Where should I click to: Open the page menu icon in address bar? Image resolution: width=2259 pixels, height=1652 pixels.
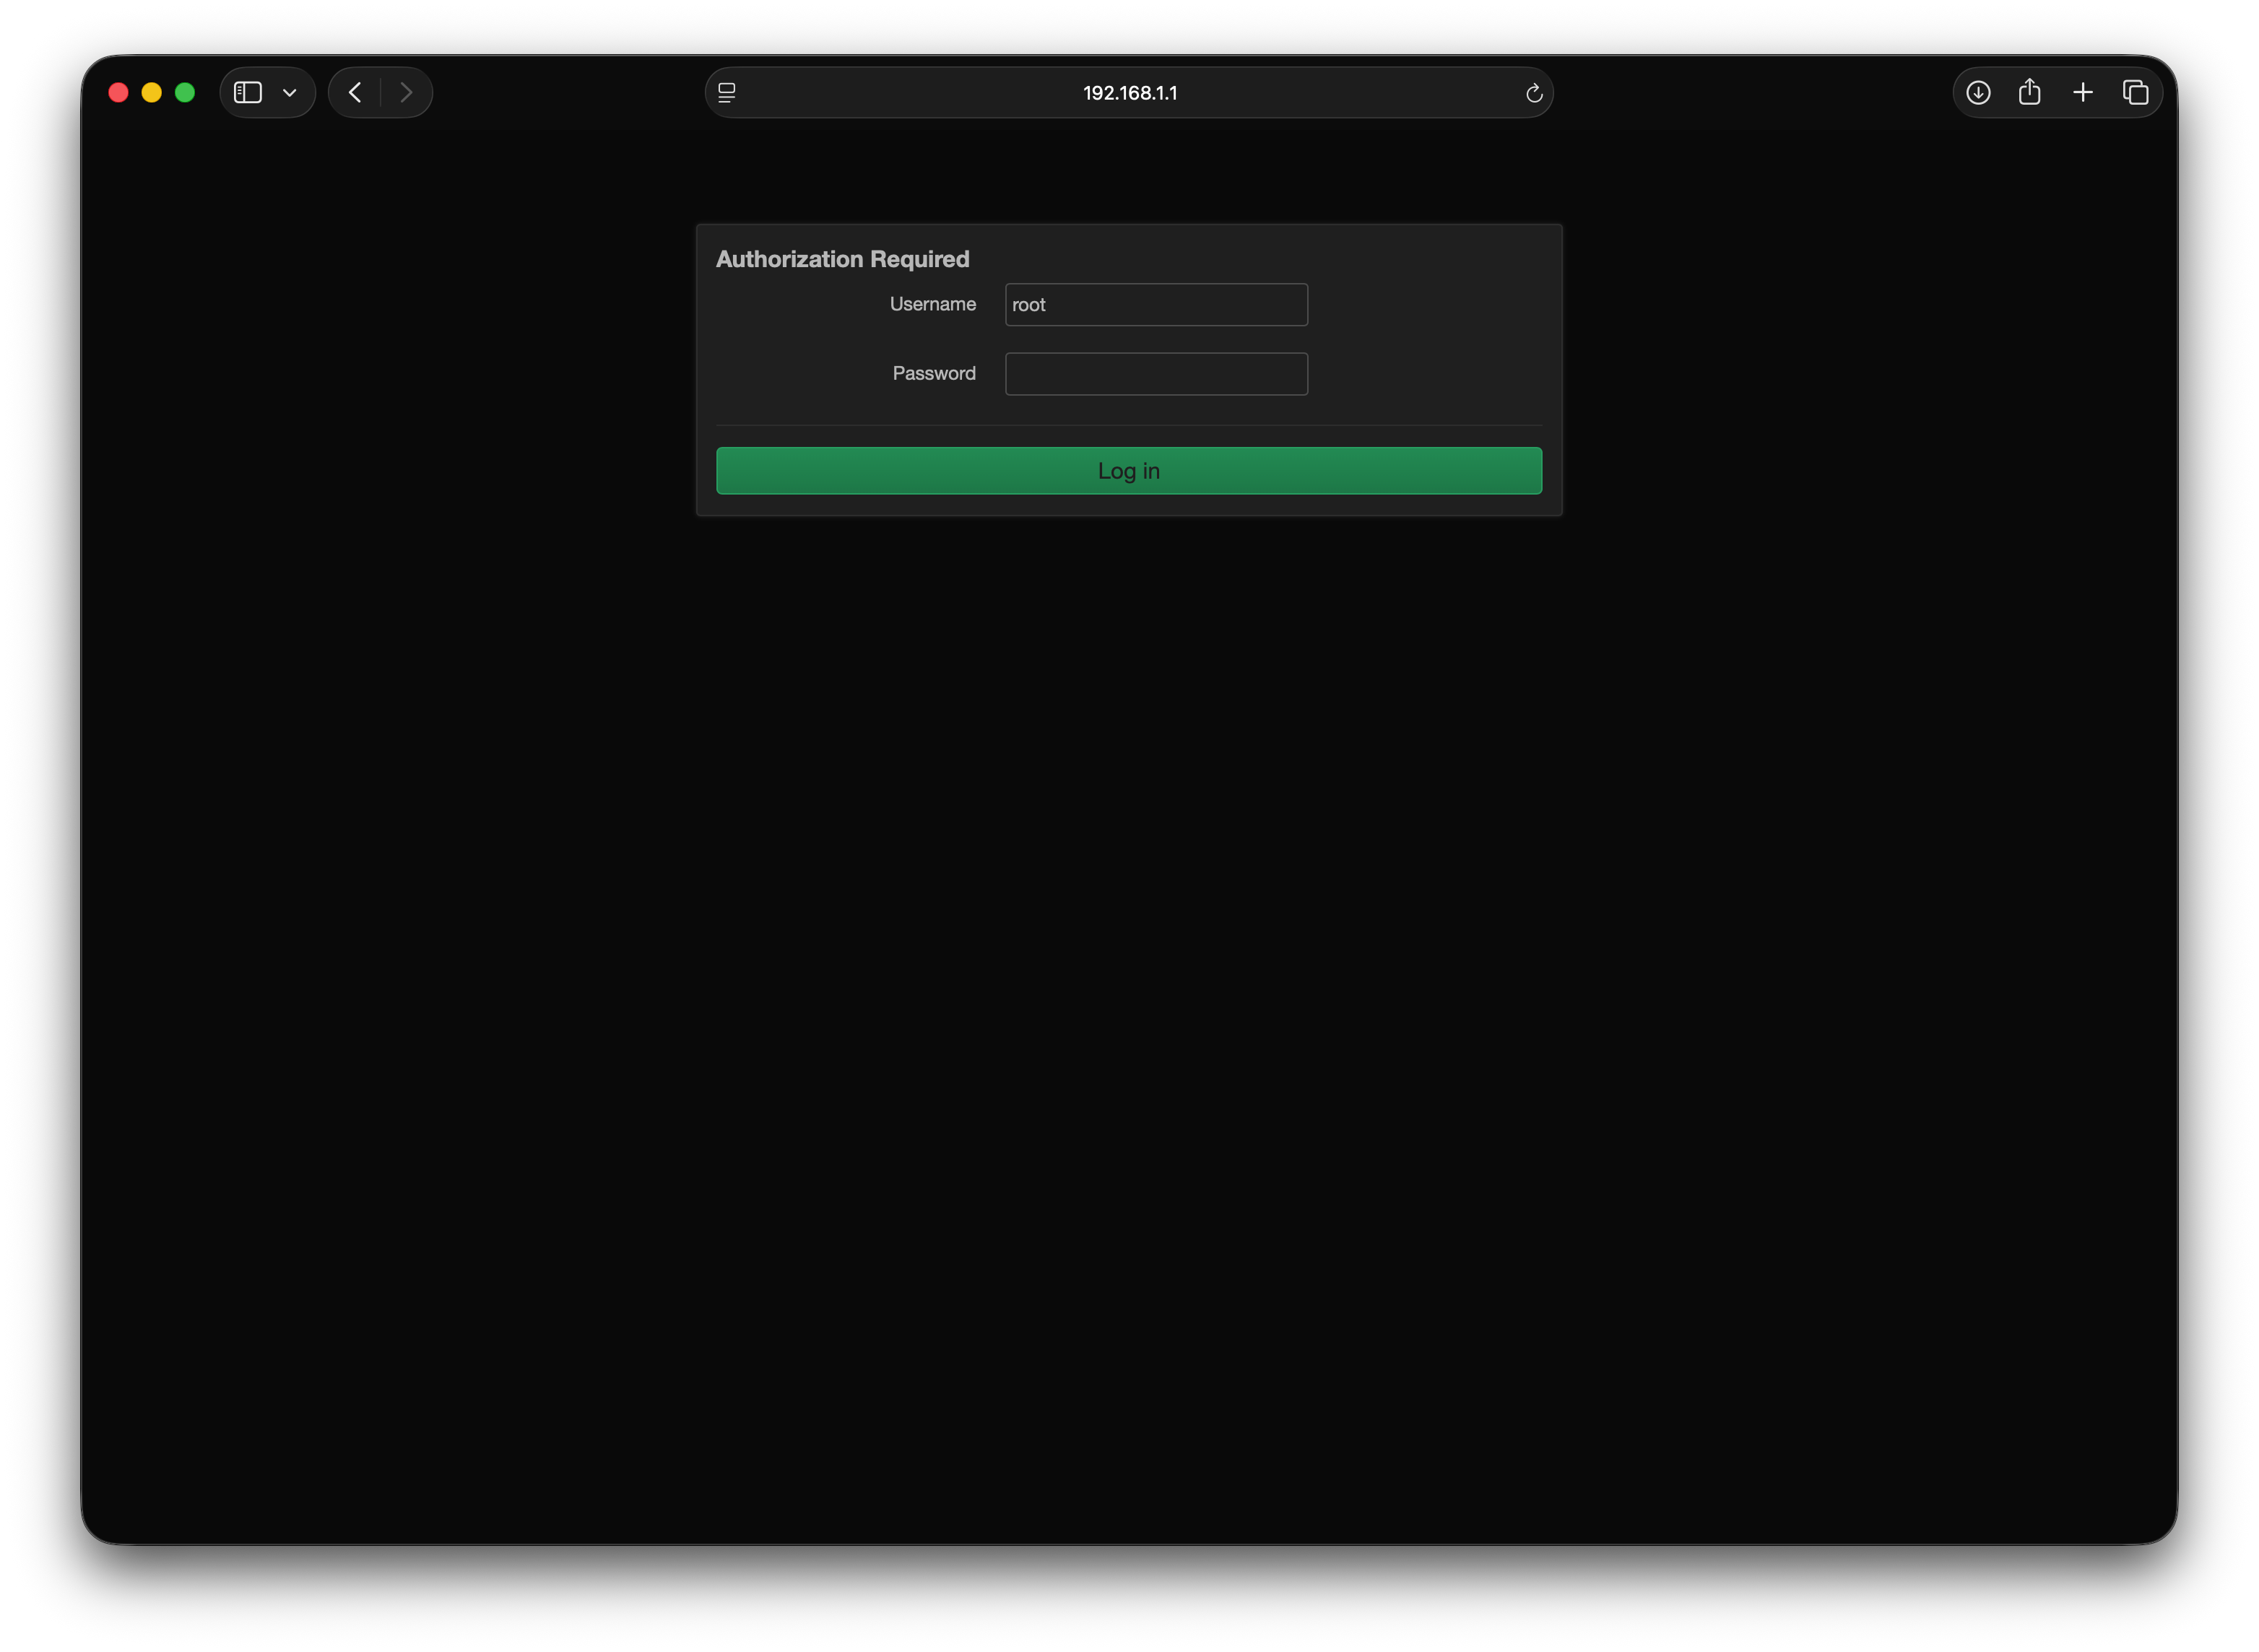727,93
